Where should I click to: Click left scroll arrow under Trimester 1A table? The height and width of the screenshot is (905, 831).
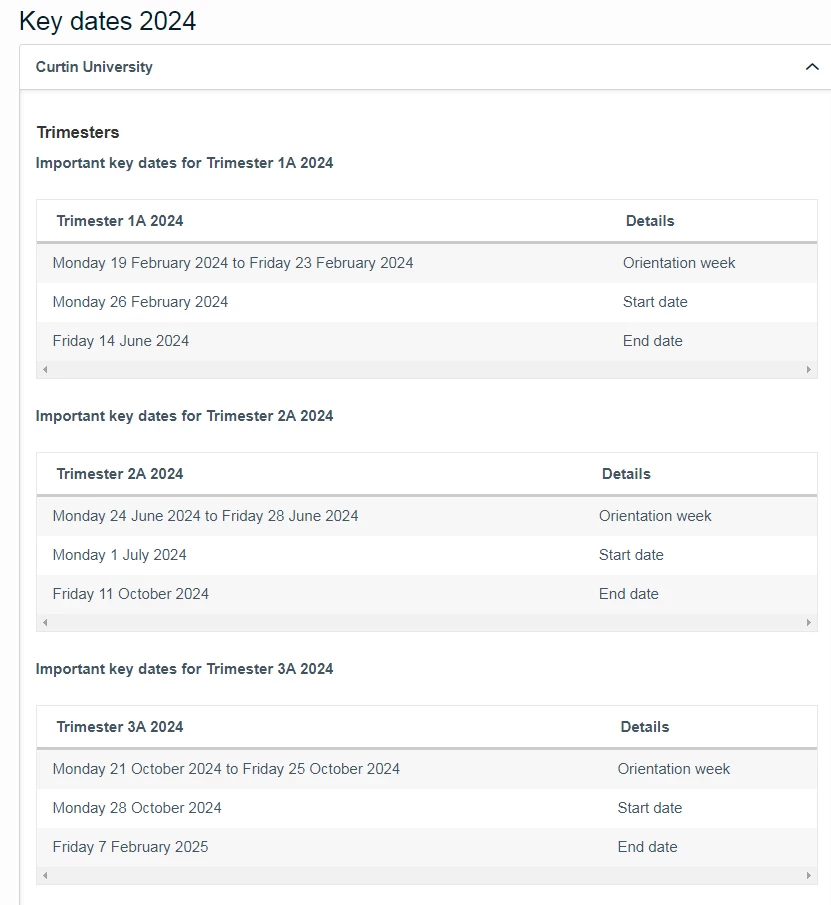(45, 369)
